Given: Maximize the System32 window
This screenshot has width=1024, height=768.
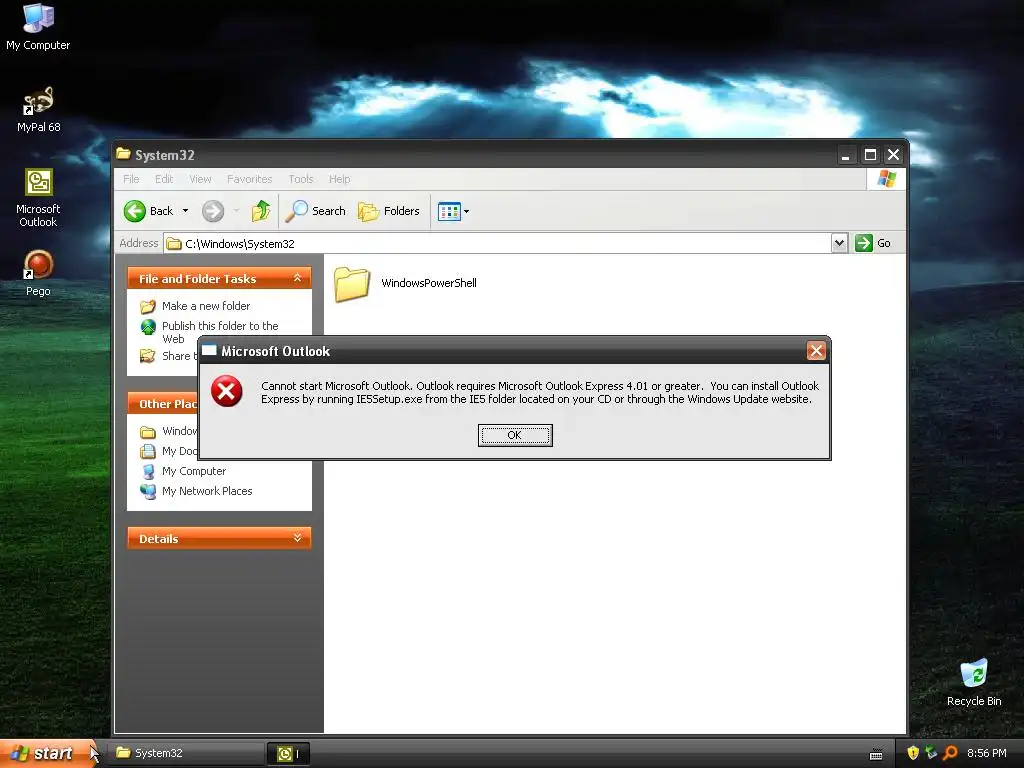Looking at the screenshot, I should click(870, 155).
